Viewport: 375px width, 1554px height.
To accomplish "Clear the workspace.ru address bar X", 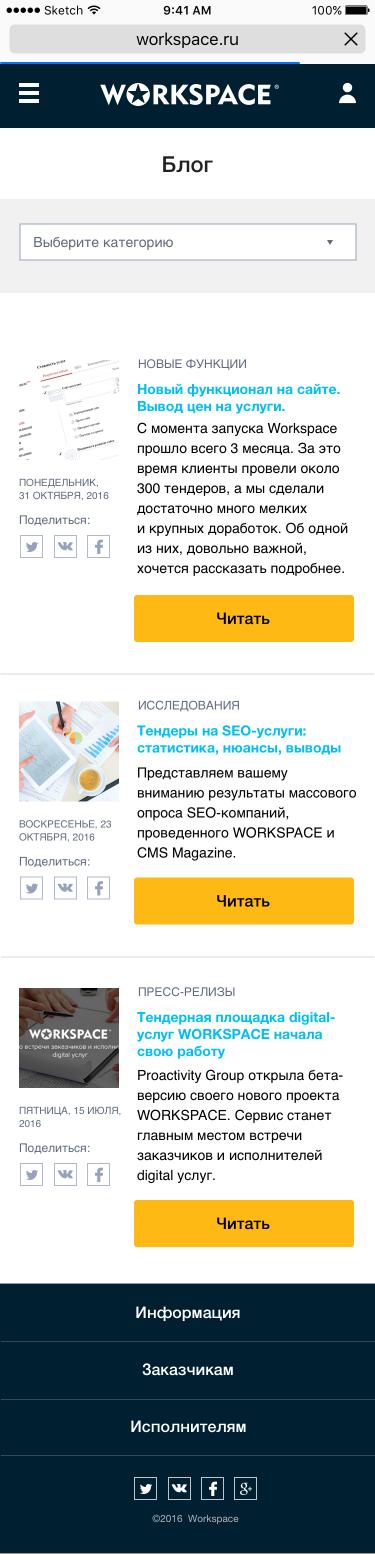I will pyautogui.click(x=350, y=39).
